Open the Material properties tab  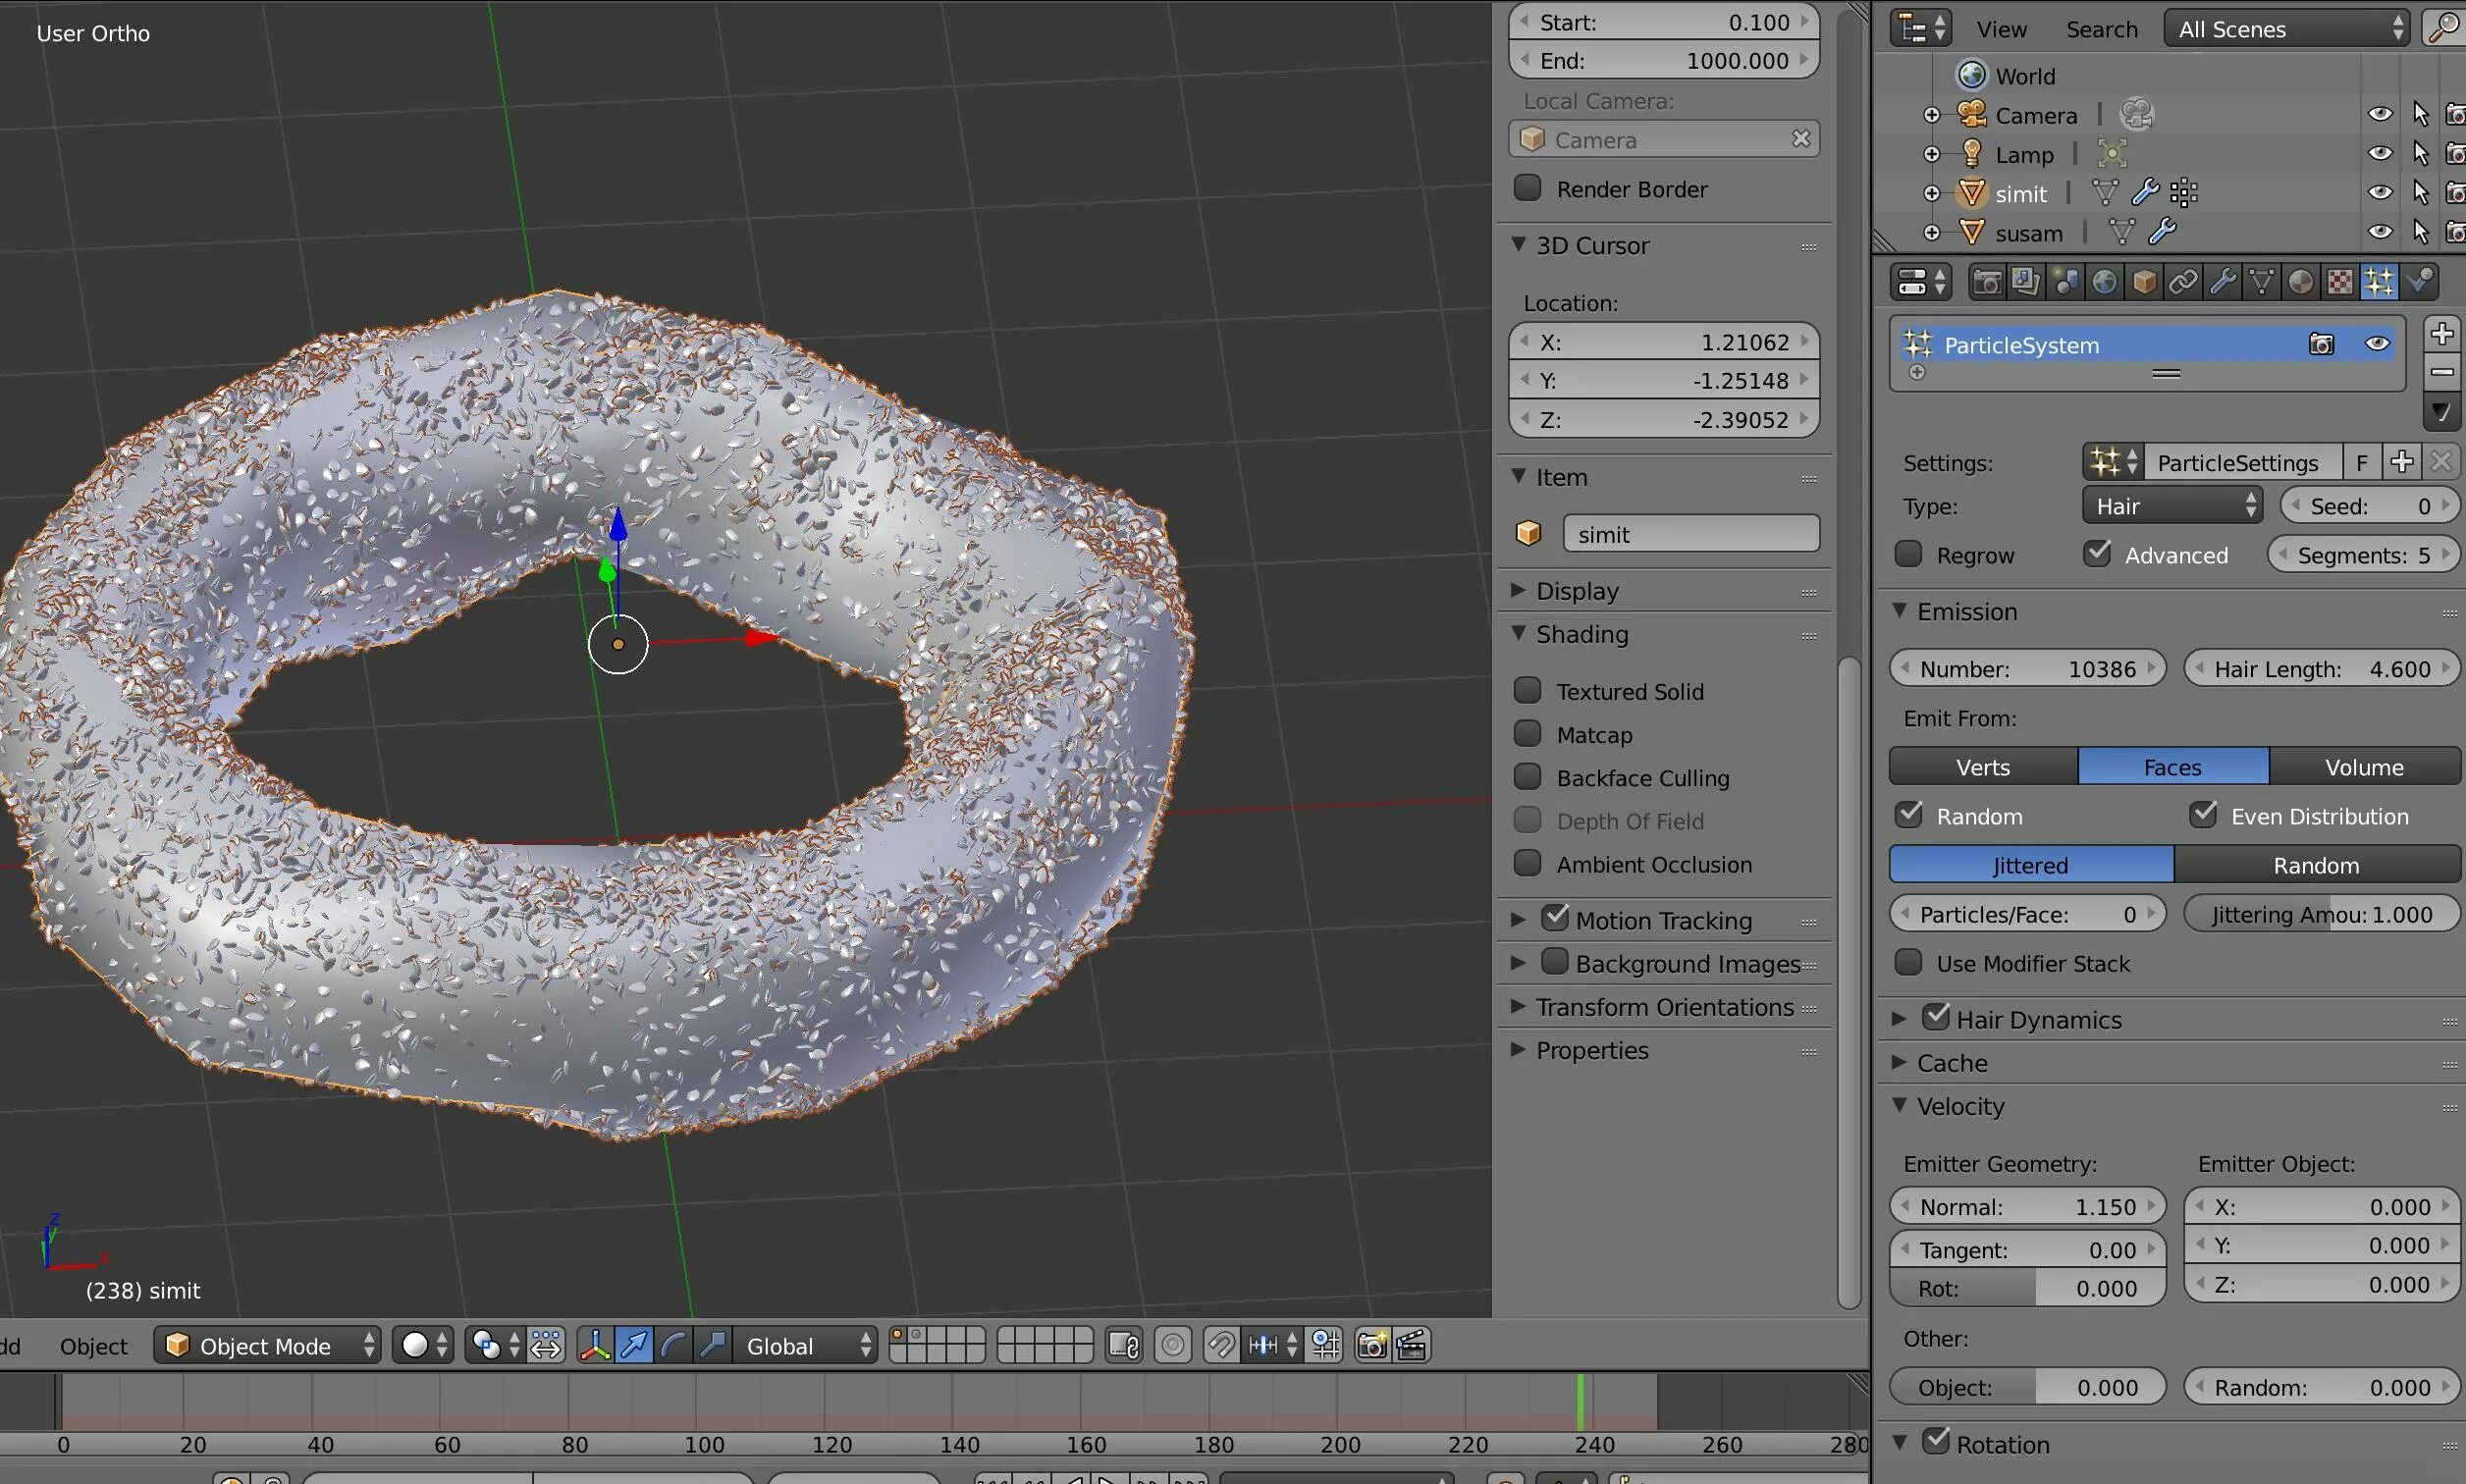(2302, 281)
